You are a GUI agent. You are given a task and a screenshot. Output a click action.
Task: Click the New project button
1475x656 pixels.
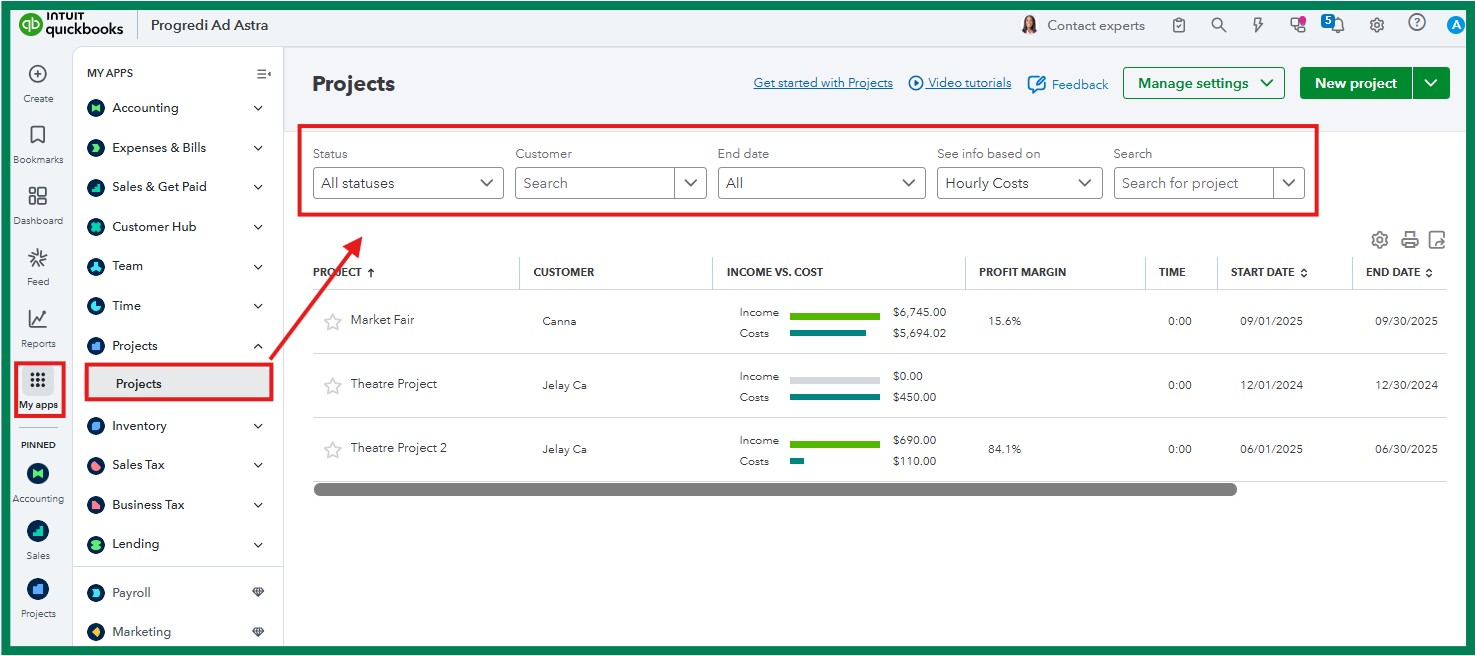click(1355, 83)
